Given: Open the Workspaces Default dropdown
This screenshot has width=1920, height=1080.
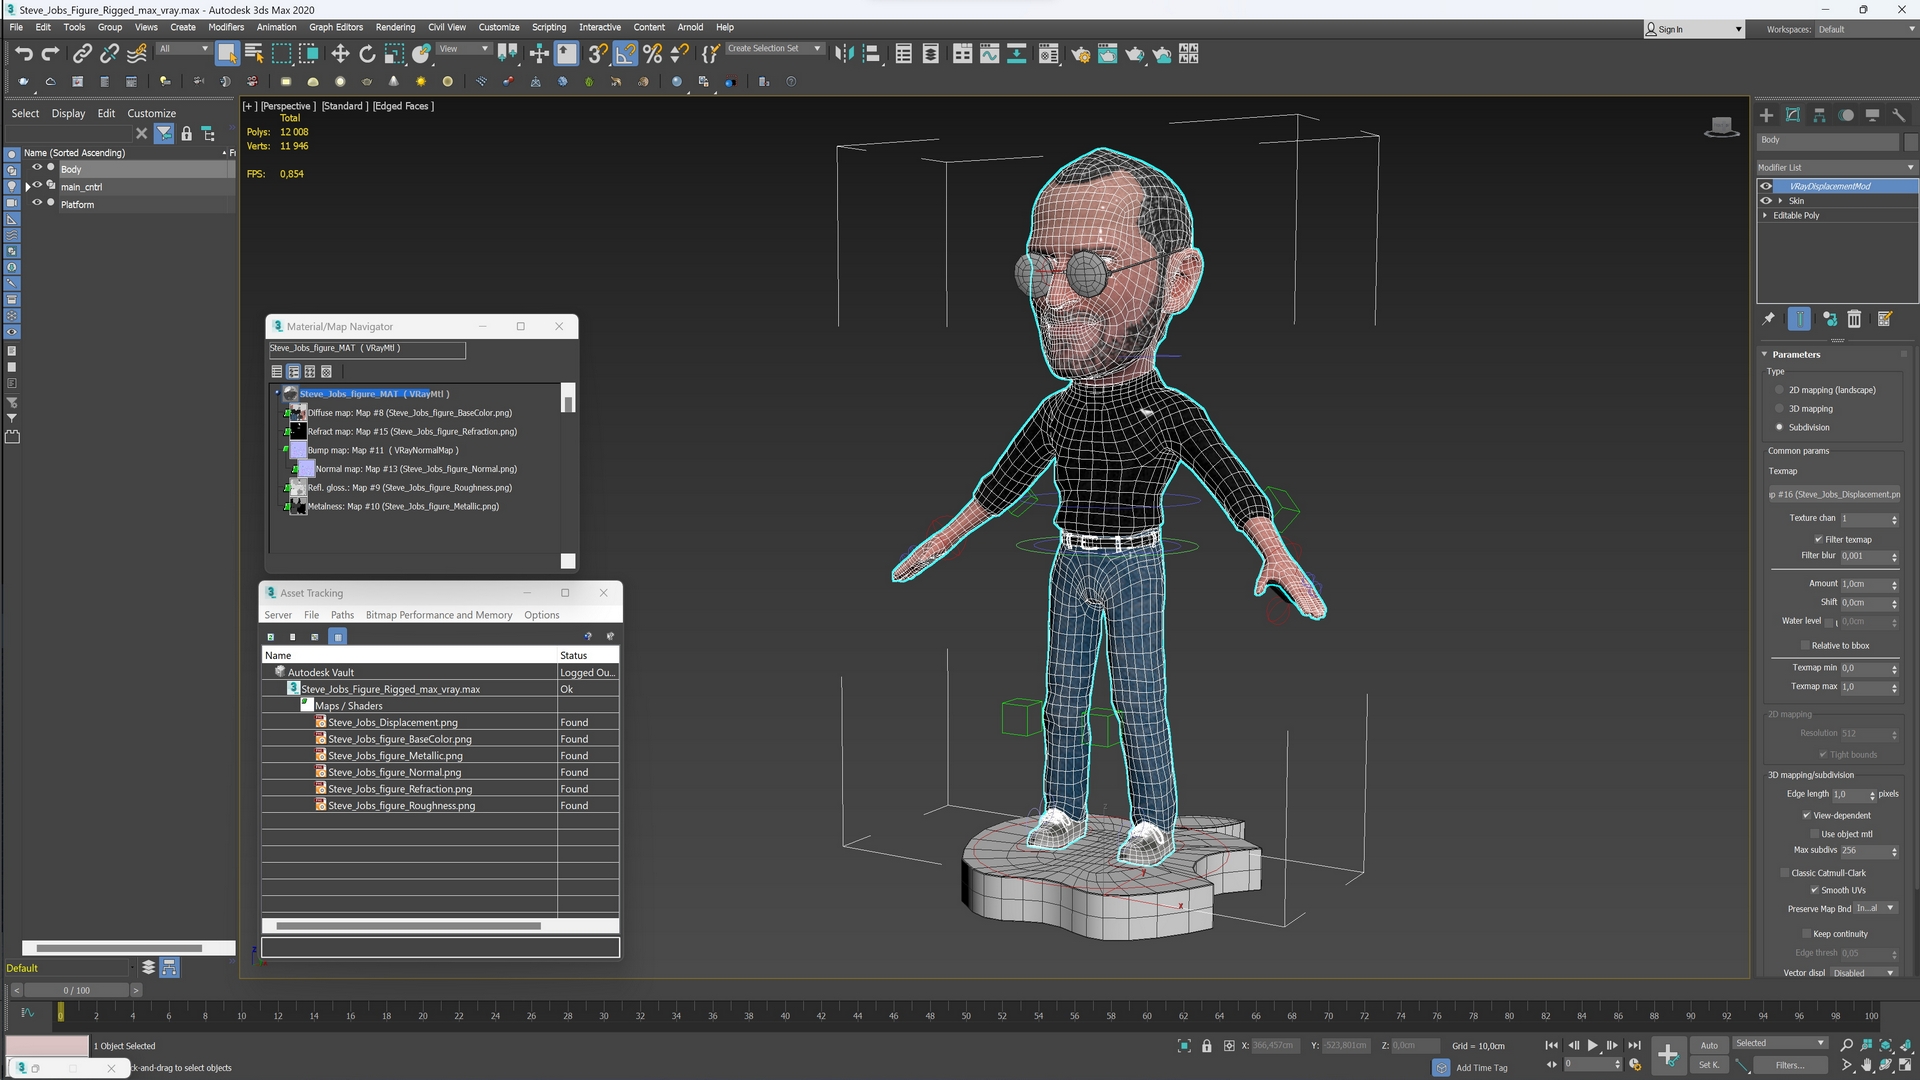Looking at the screenshot, I should pos(1866,29).
